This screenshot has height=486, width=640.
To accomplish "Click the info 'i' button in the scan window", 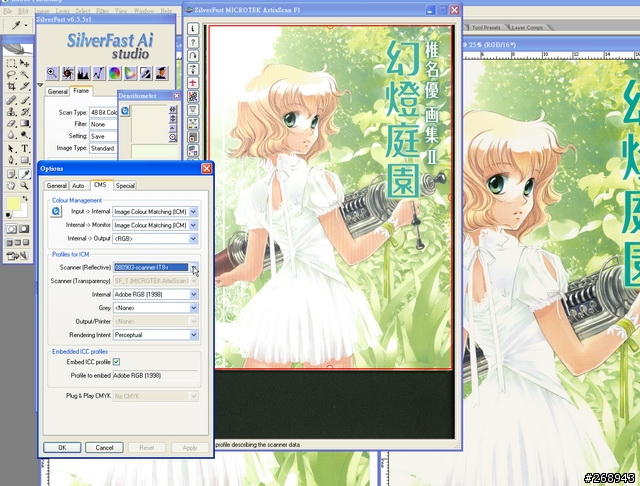I will 193,29.
